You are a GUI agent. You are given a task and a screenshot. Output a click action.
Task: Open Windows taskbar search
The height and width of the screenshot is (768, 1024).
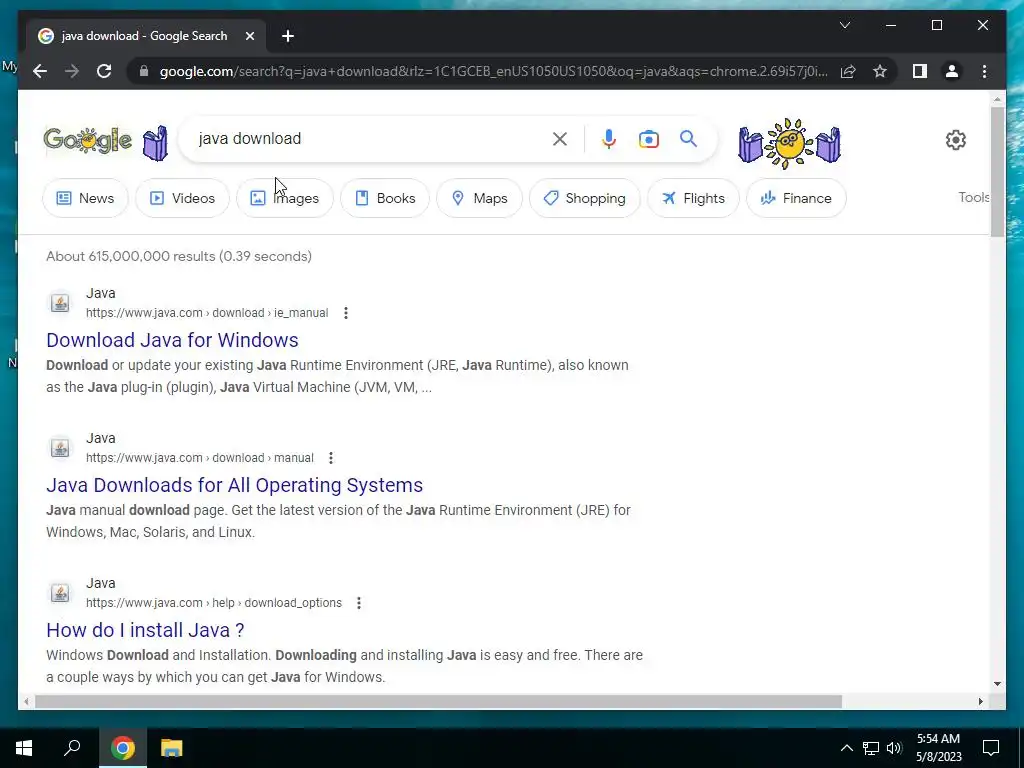pyautogui.click(x=72, y=748)
